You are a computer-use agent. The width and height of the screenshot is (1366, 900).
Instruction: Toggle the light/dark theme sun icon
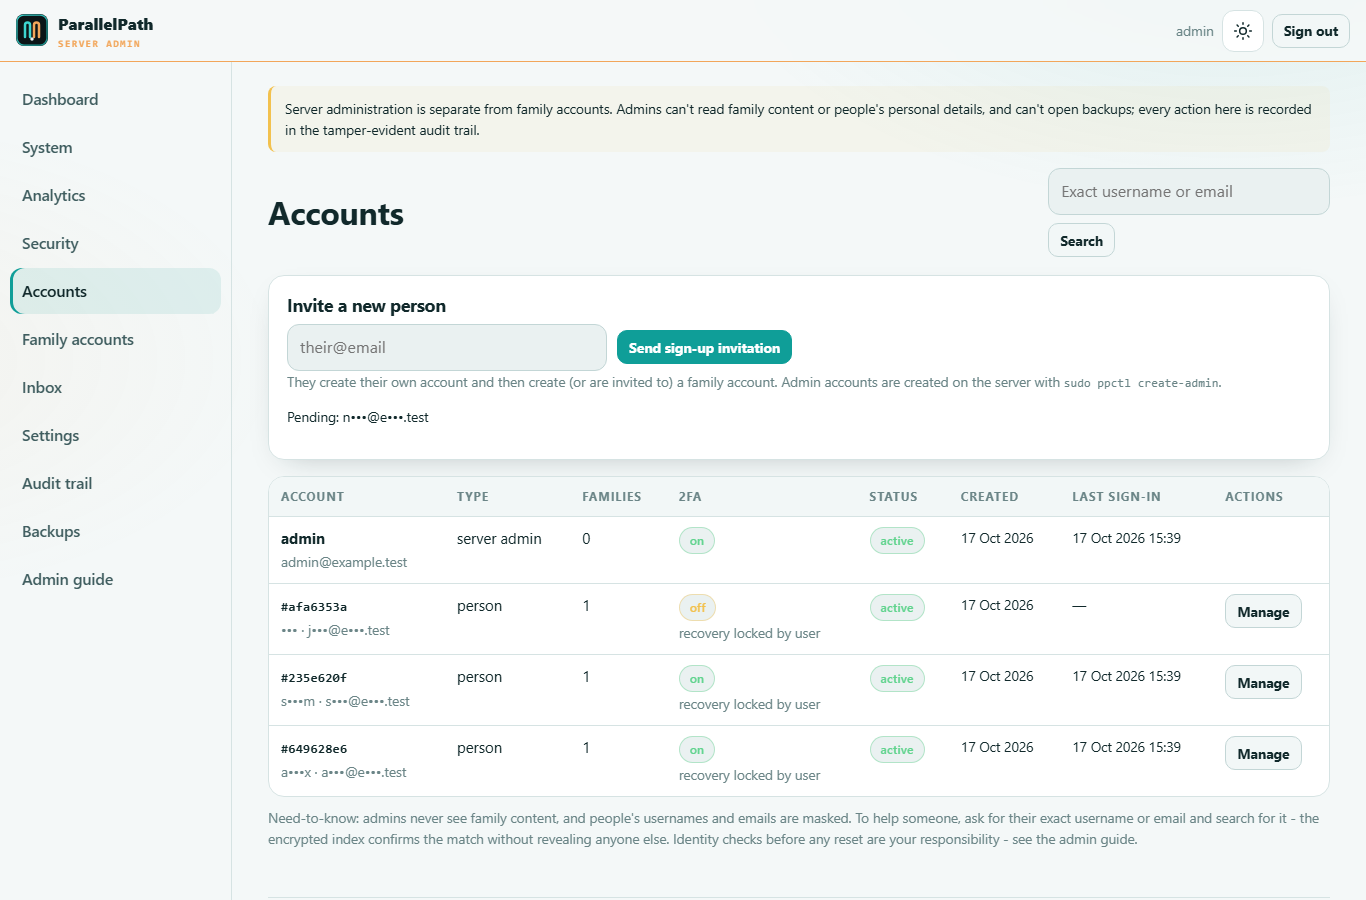[x=1243, y=31]
